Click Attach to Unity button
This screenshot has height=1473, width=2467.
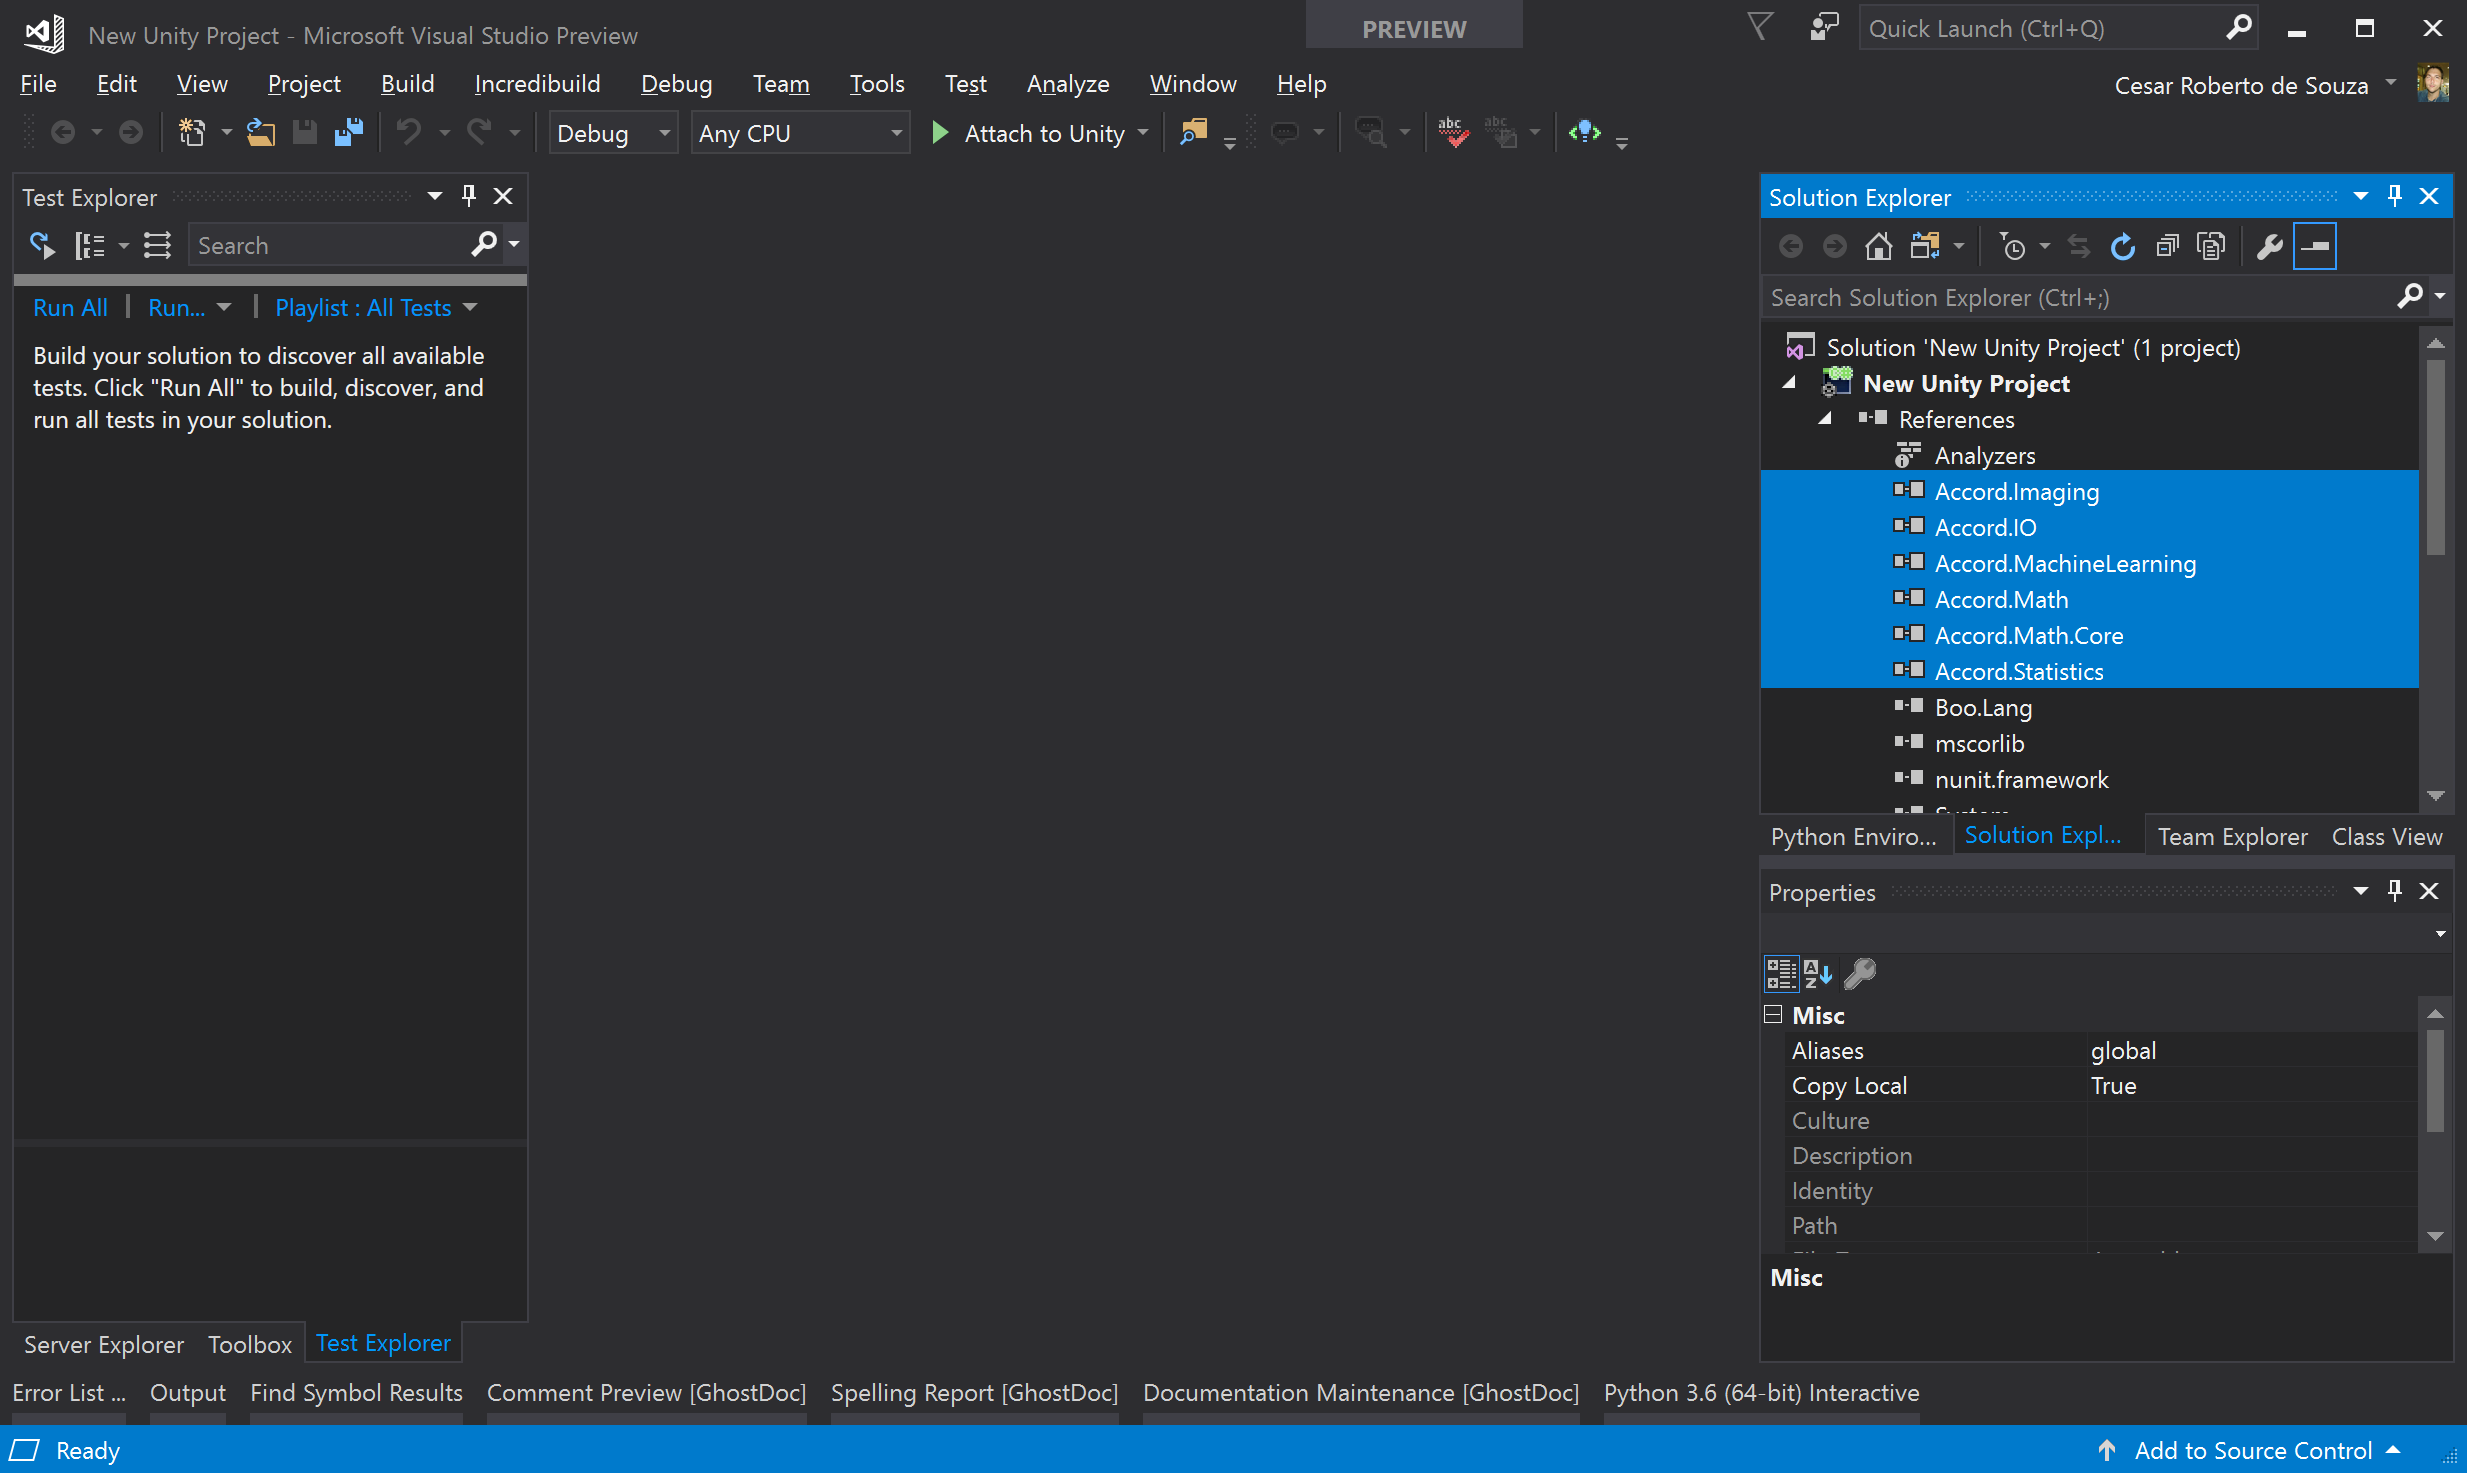1031,133
